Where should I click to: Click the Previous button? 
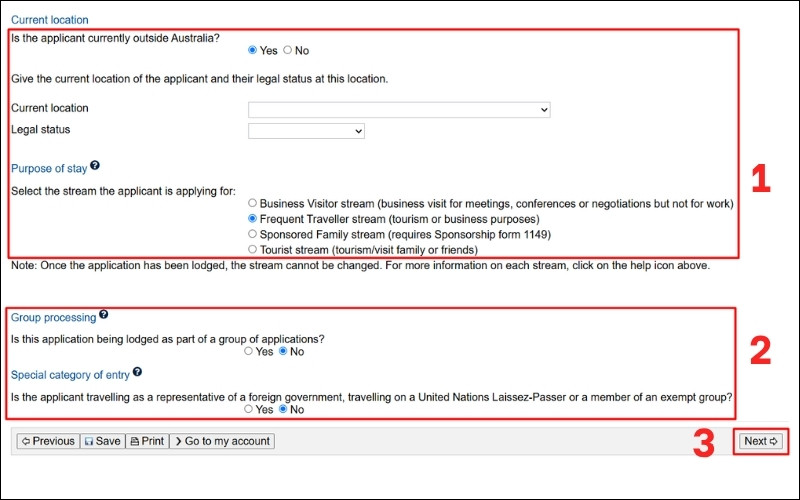pyautogui.click(x=47, y=441)
